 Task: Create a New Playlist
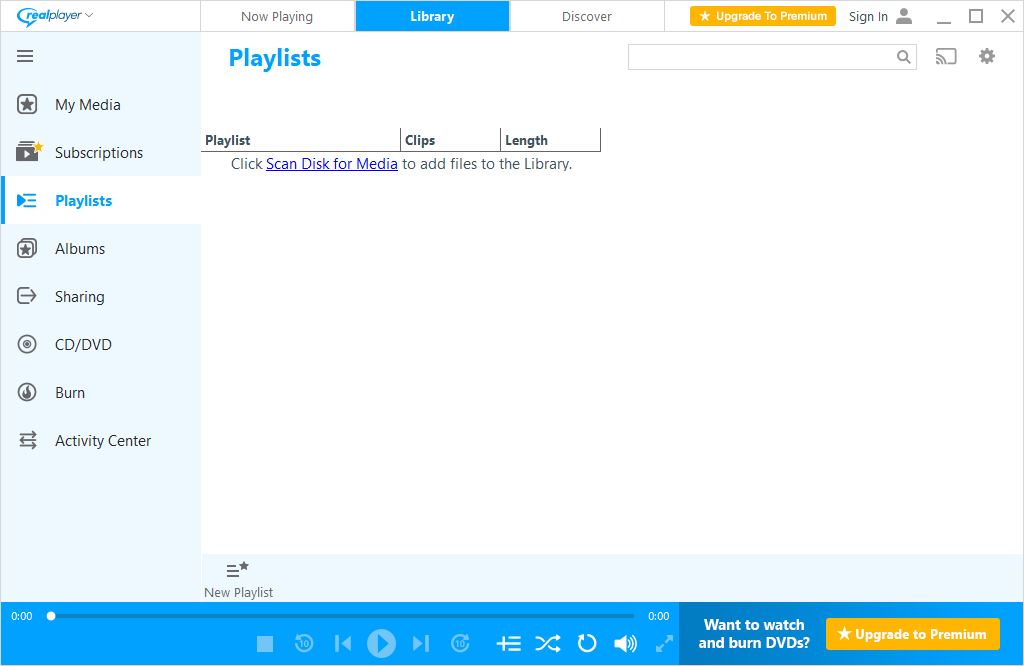[238, 580]
